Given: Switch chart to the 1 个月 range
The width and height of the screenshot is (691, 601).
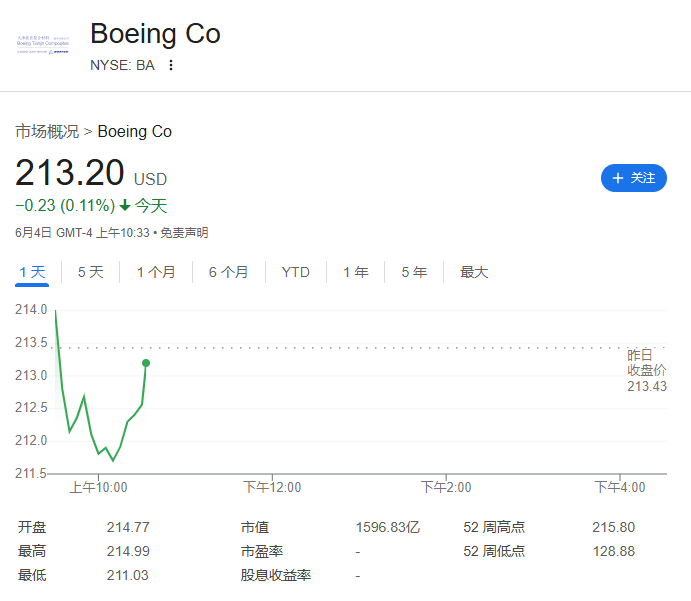Looking at the screenshot, I should 156,272.
